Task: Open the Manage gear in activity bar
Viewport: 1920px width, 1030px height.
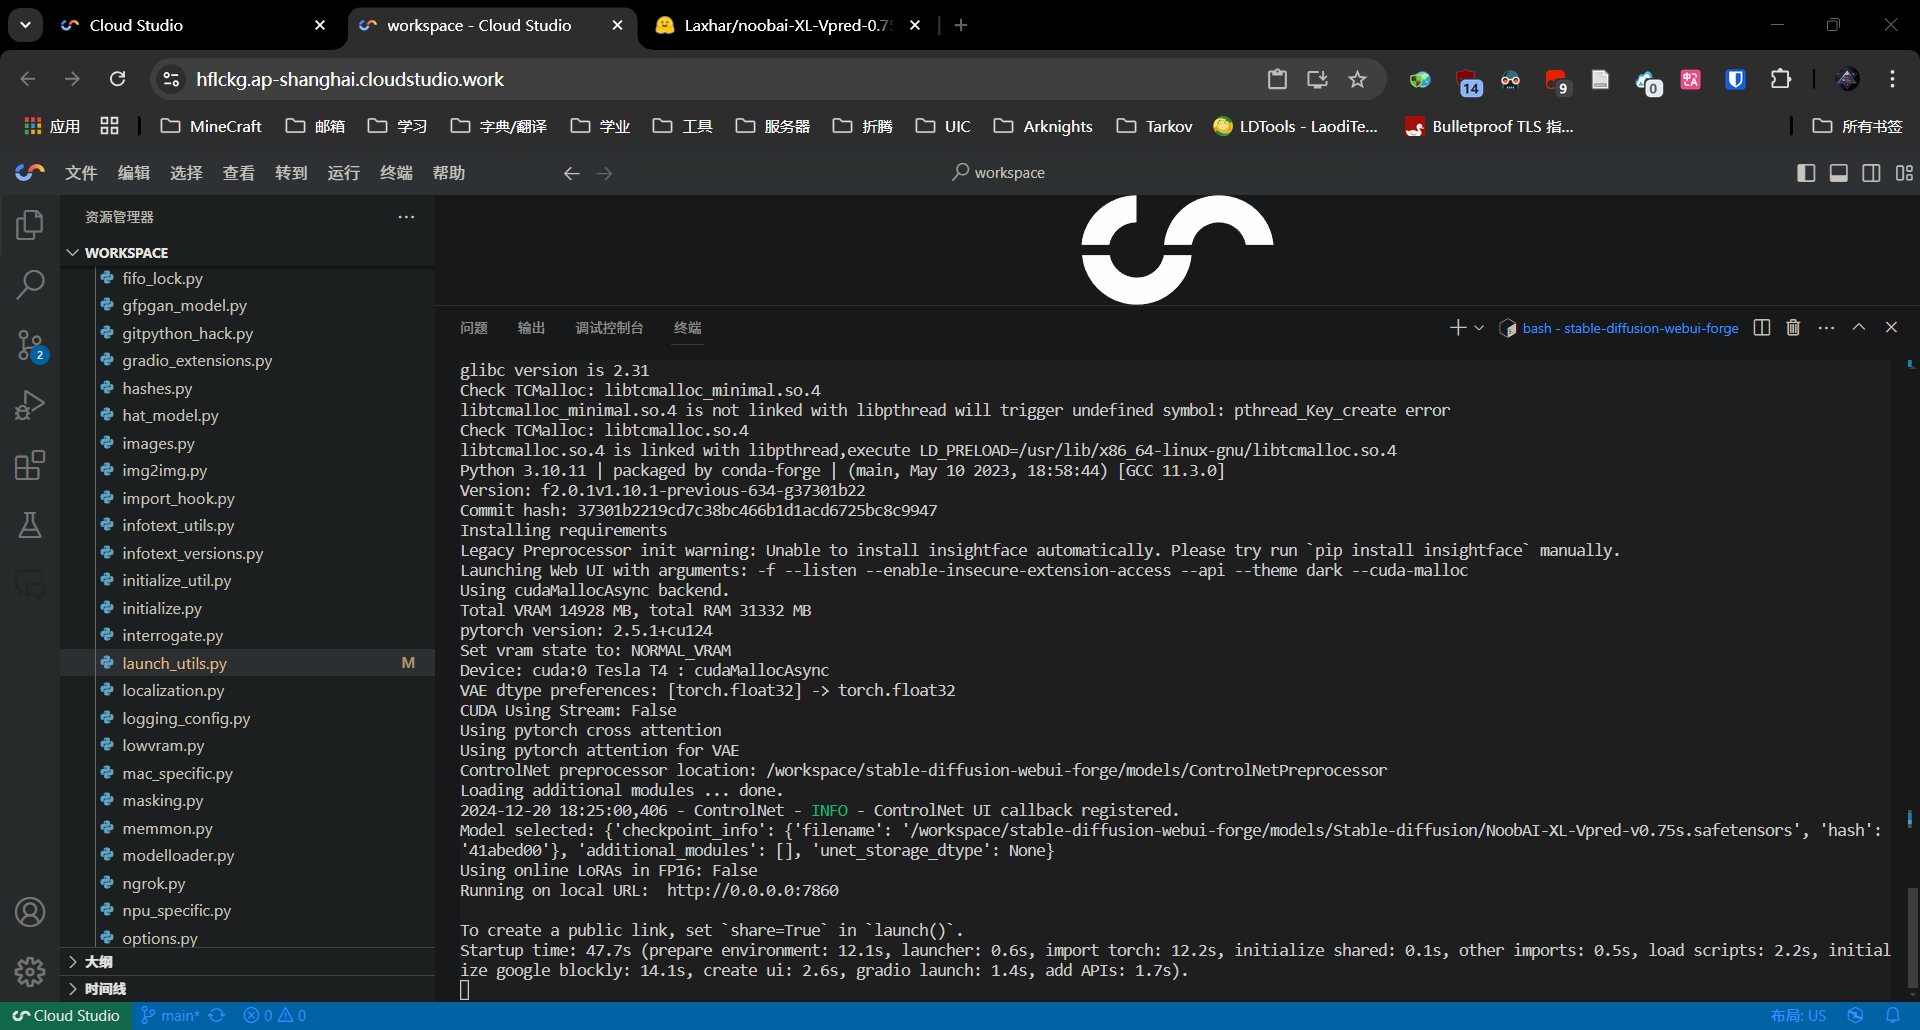Action: tap(30, 971)
